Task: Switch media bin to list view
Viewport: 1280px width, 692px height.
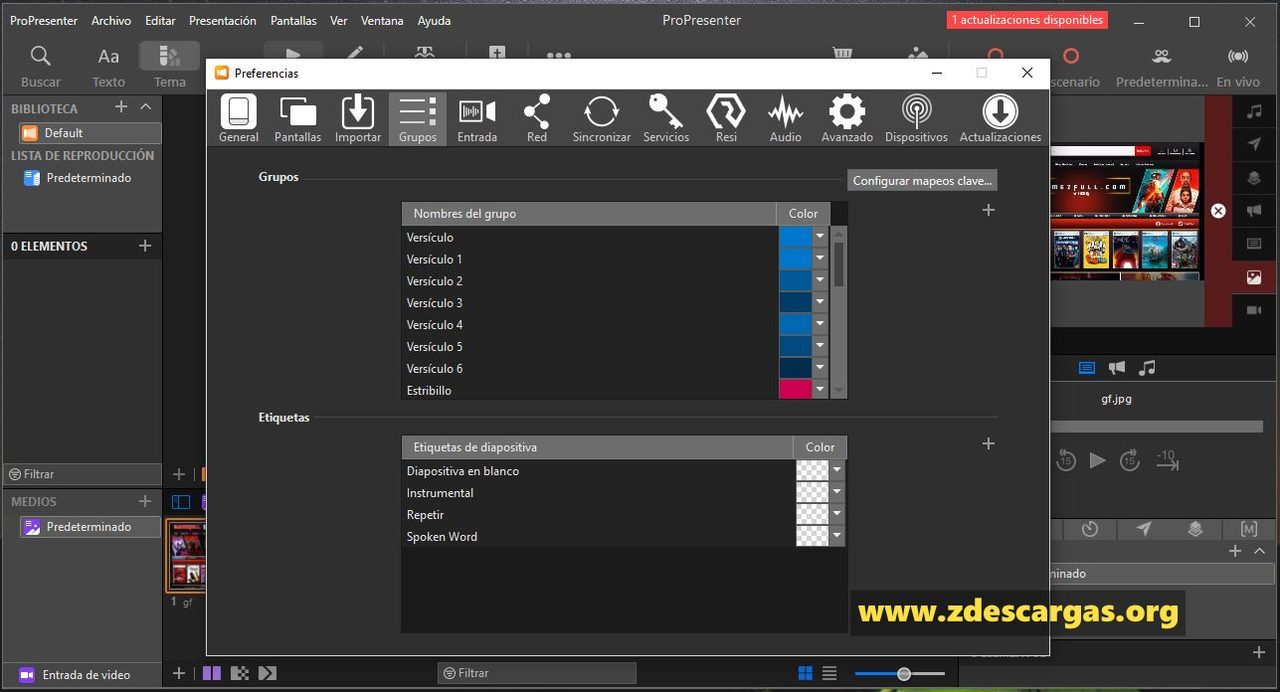Action: [x=829, y=674]
